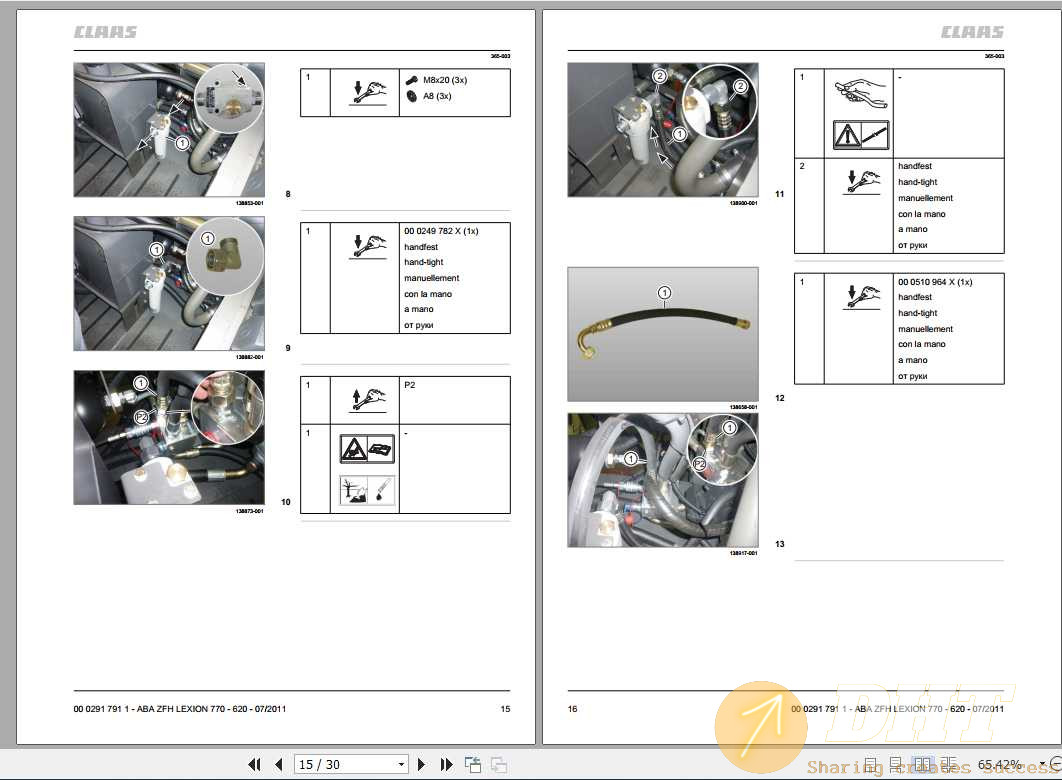This screenshot has width=1062, height=780.
Task: Click part number '00 0249 782 X (1x)'
Action: [441, 231]
